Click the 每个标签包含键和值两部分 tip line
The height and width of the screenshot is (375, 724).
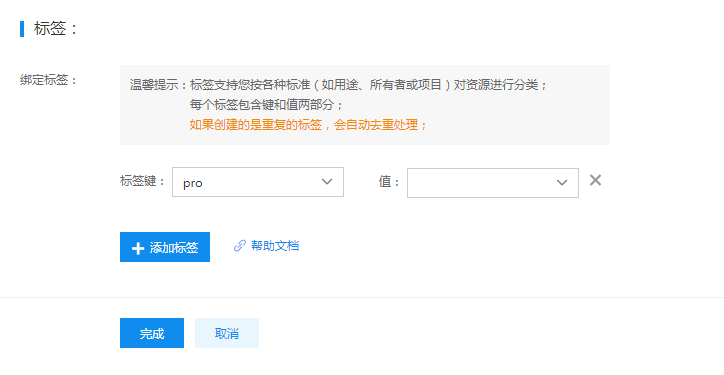click(x=266, y=105)
